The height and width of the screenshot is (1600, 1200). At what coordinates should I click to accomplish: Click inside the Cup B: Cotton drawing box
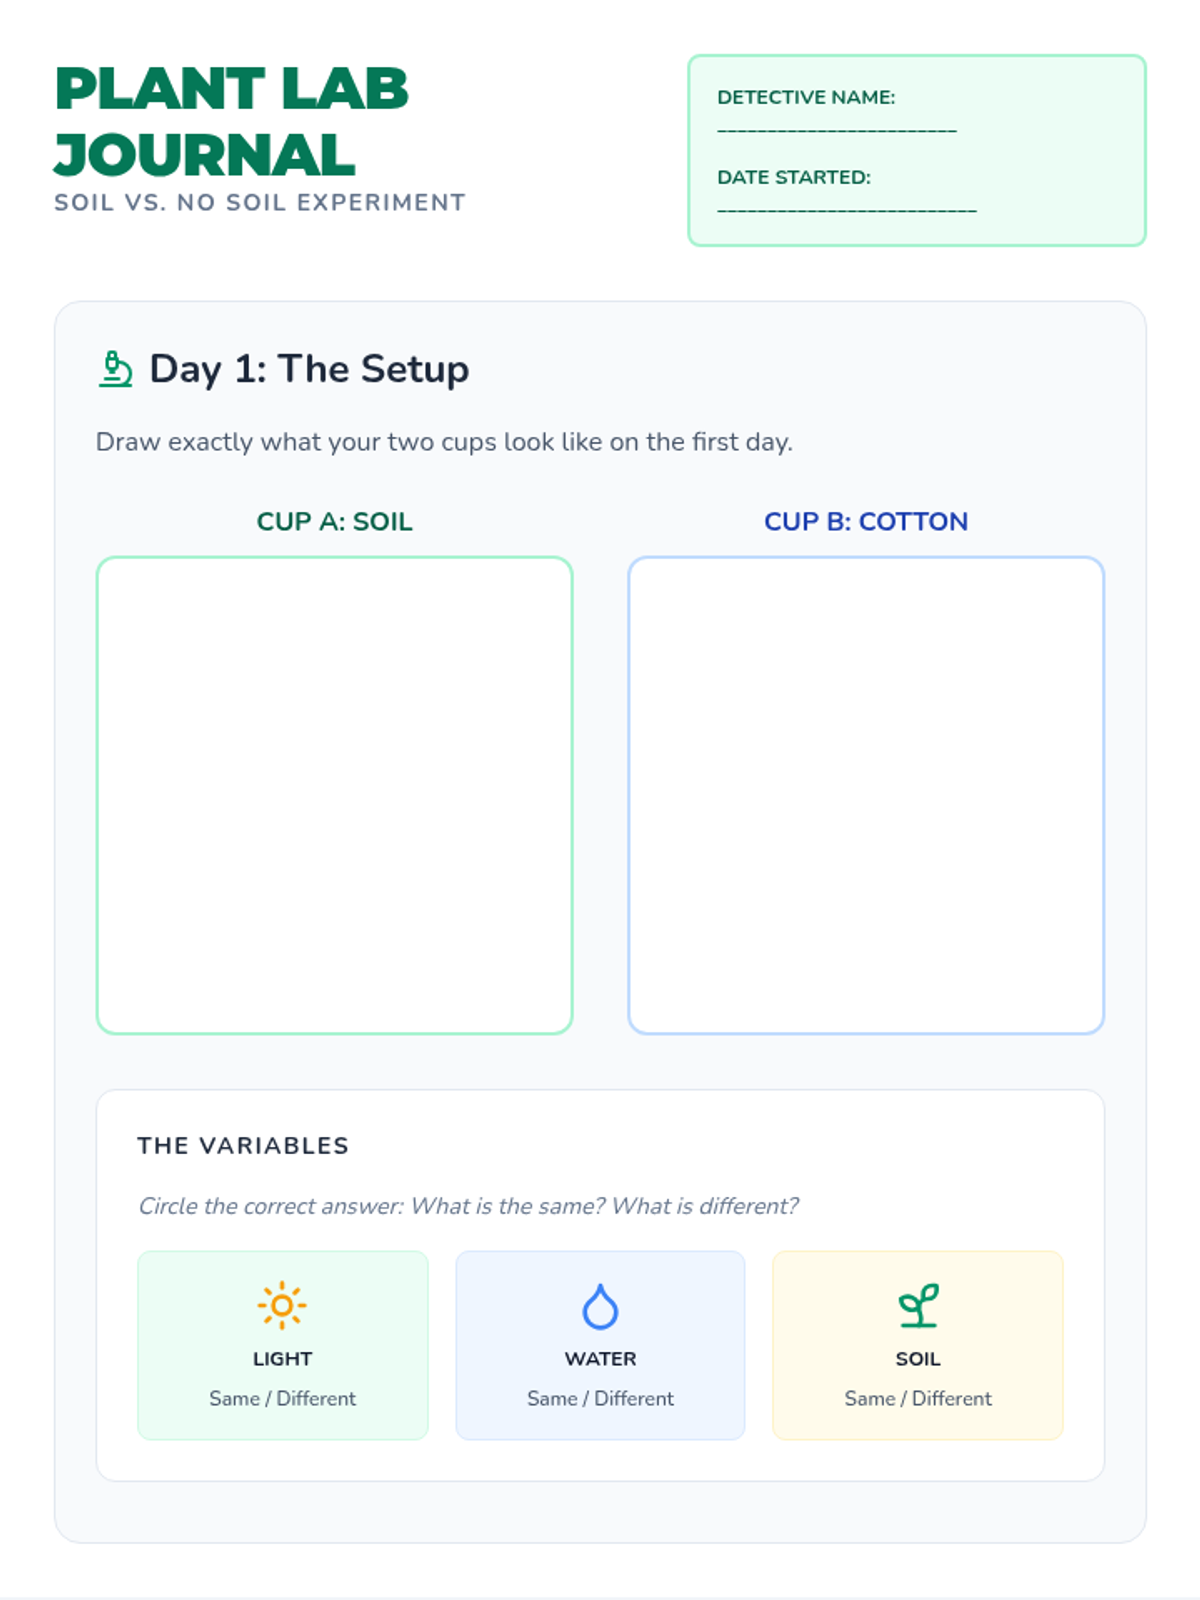(866, 795)
